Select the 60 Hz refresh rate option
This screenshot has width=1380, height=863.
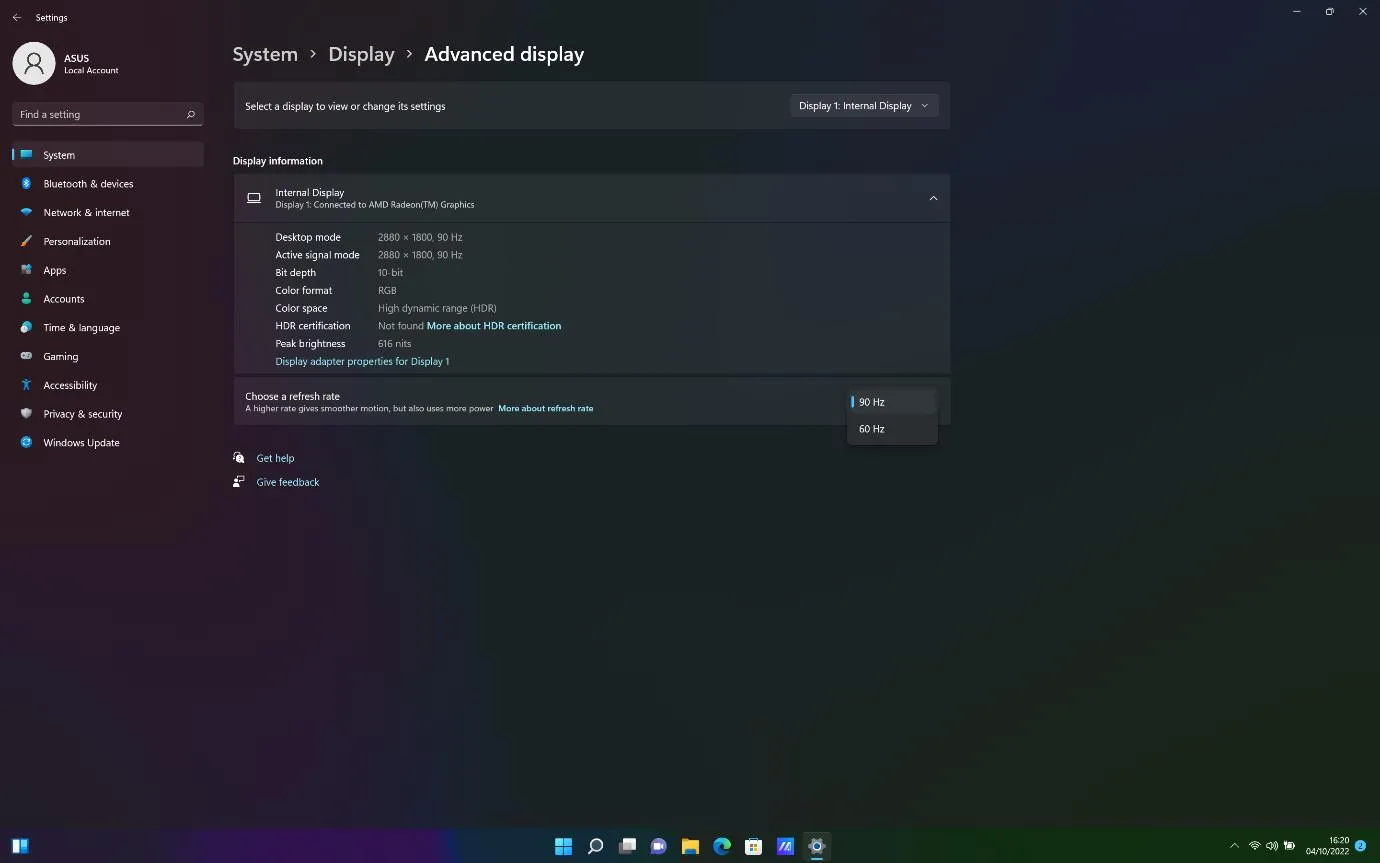click(872, 429)
